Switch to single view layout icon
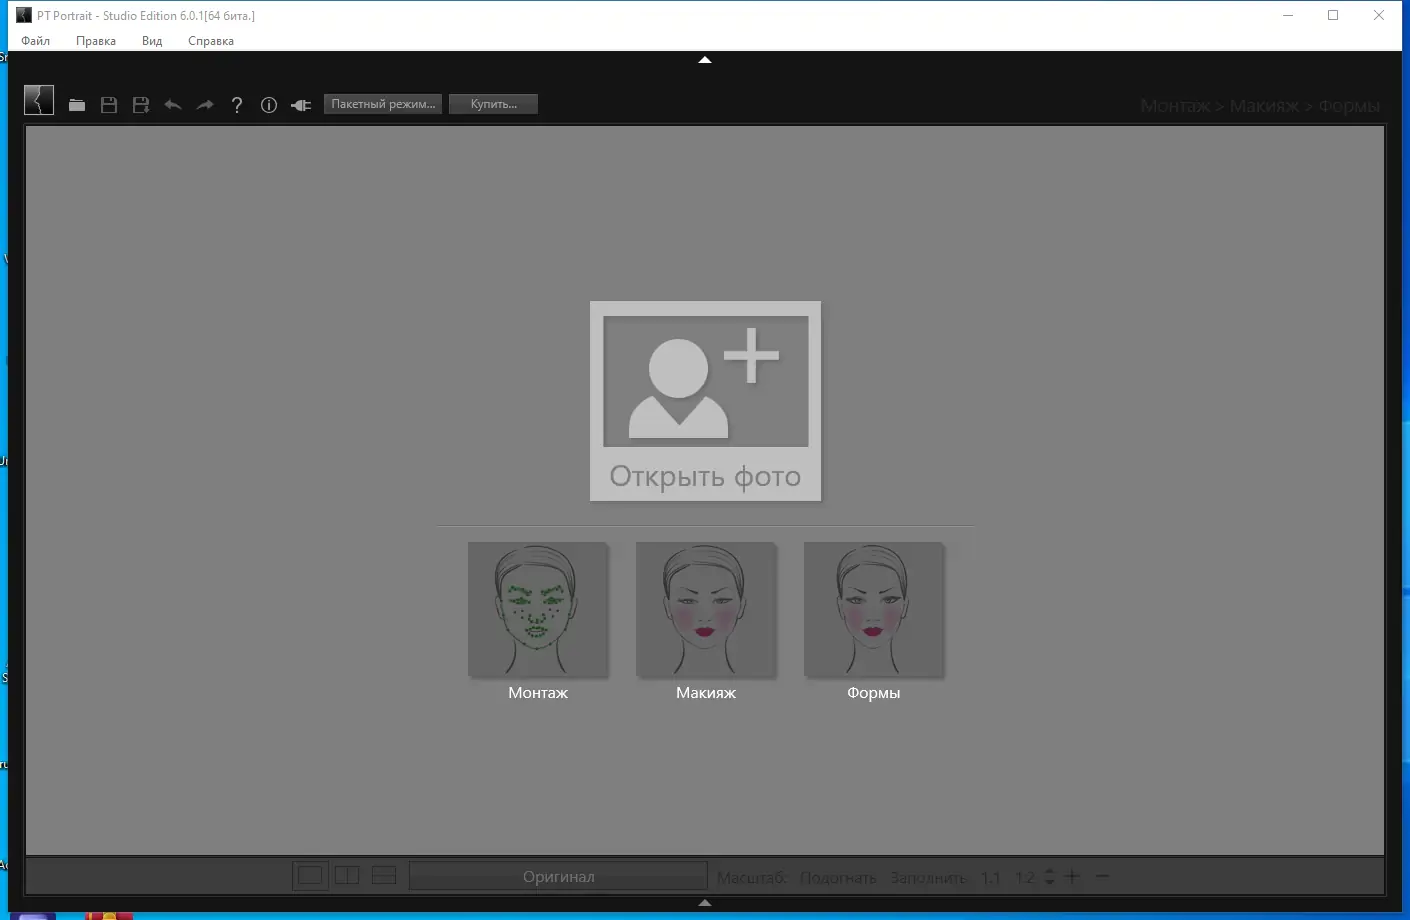 coord(310,876)
